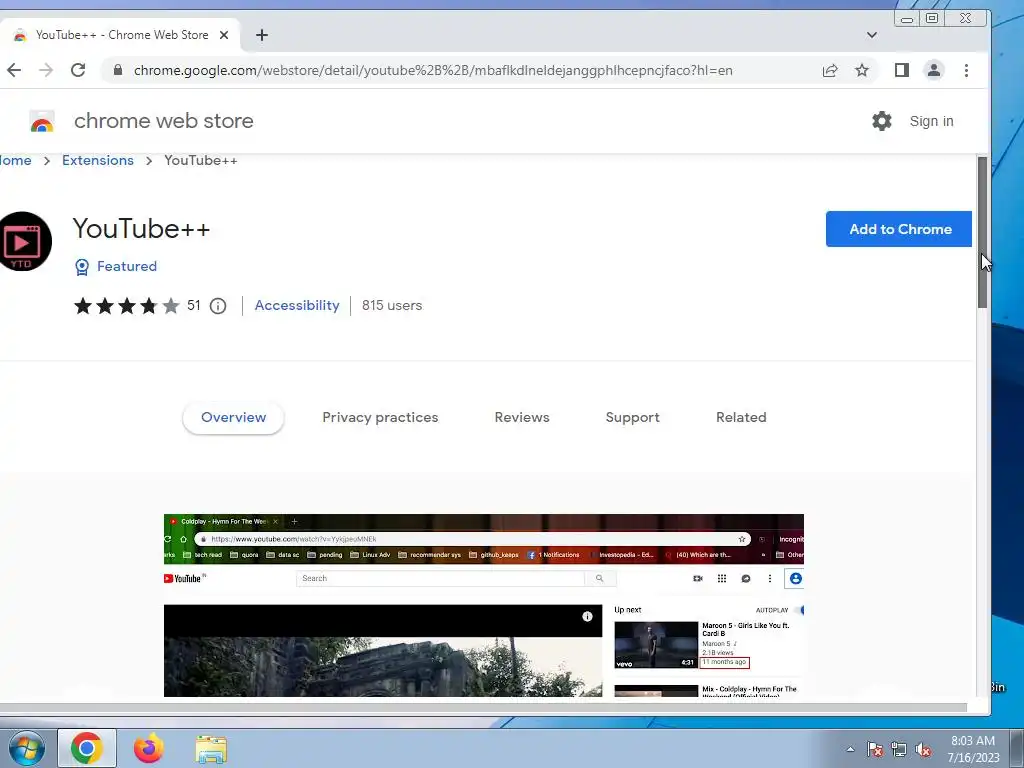Click the extension screenshot preview image

(x=484, y=605)
